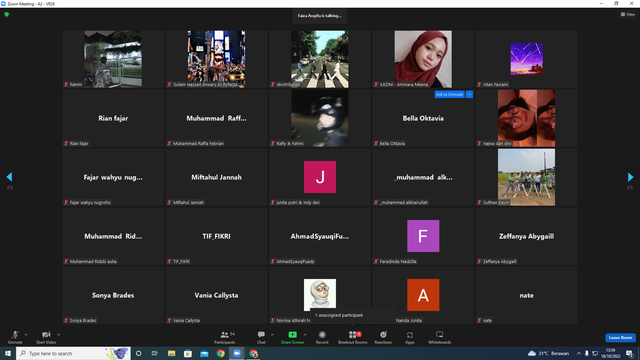Click the green Share Screen button
Viewport: 640px width, 360px height.
(292, 337)
